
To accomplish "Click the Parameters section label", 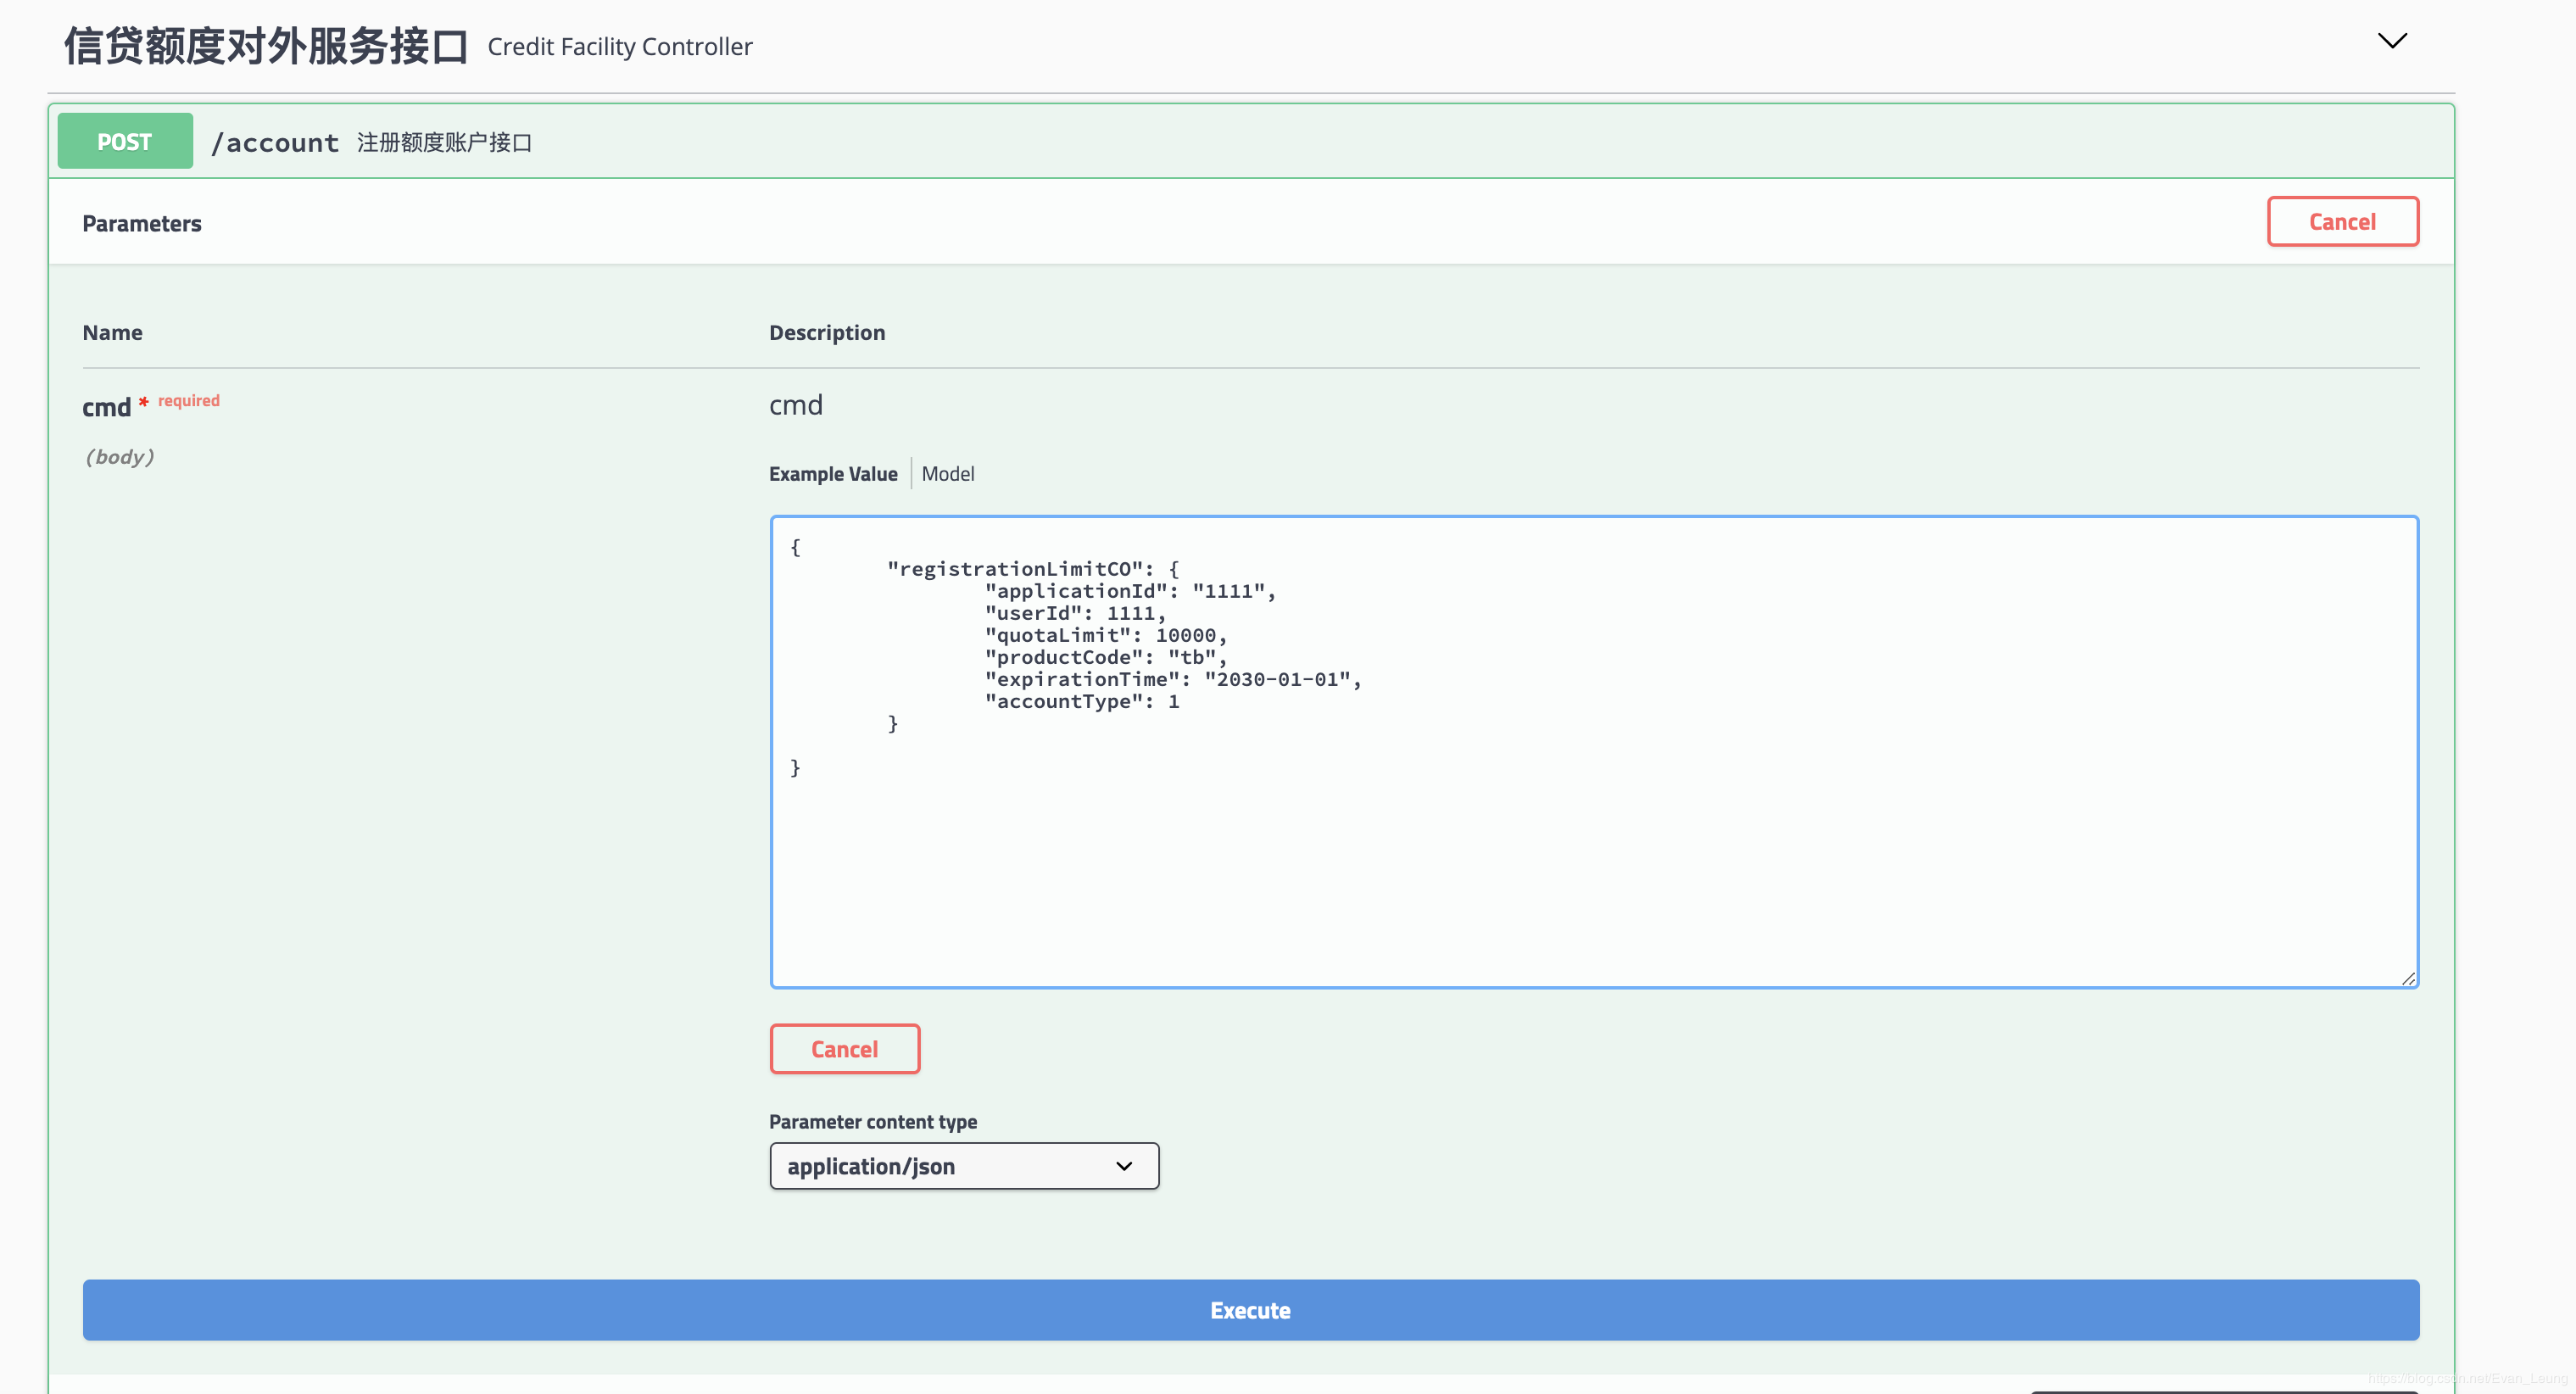I will tap(142, 224).
